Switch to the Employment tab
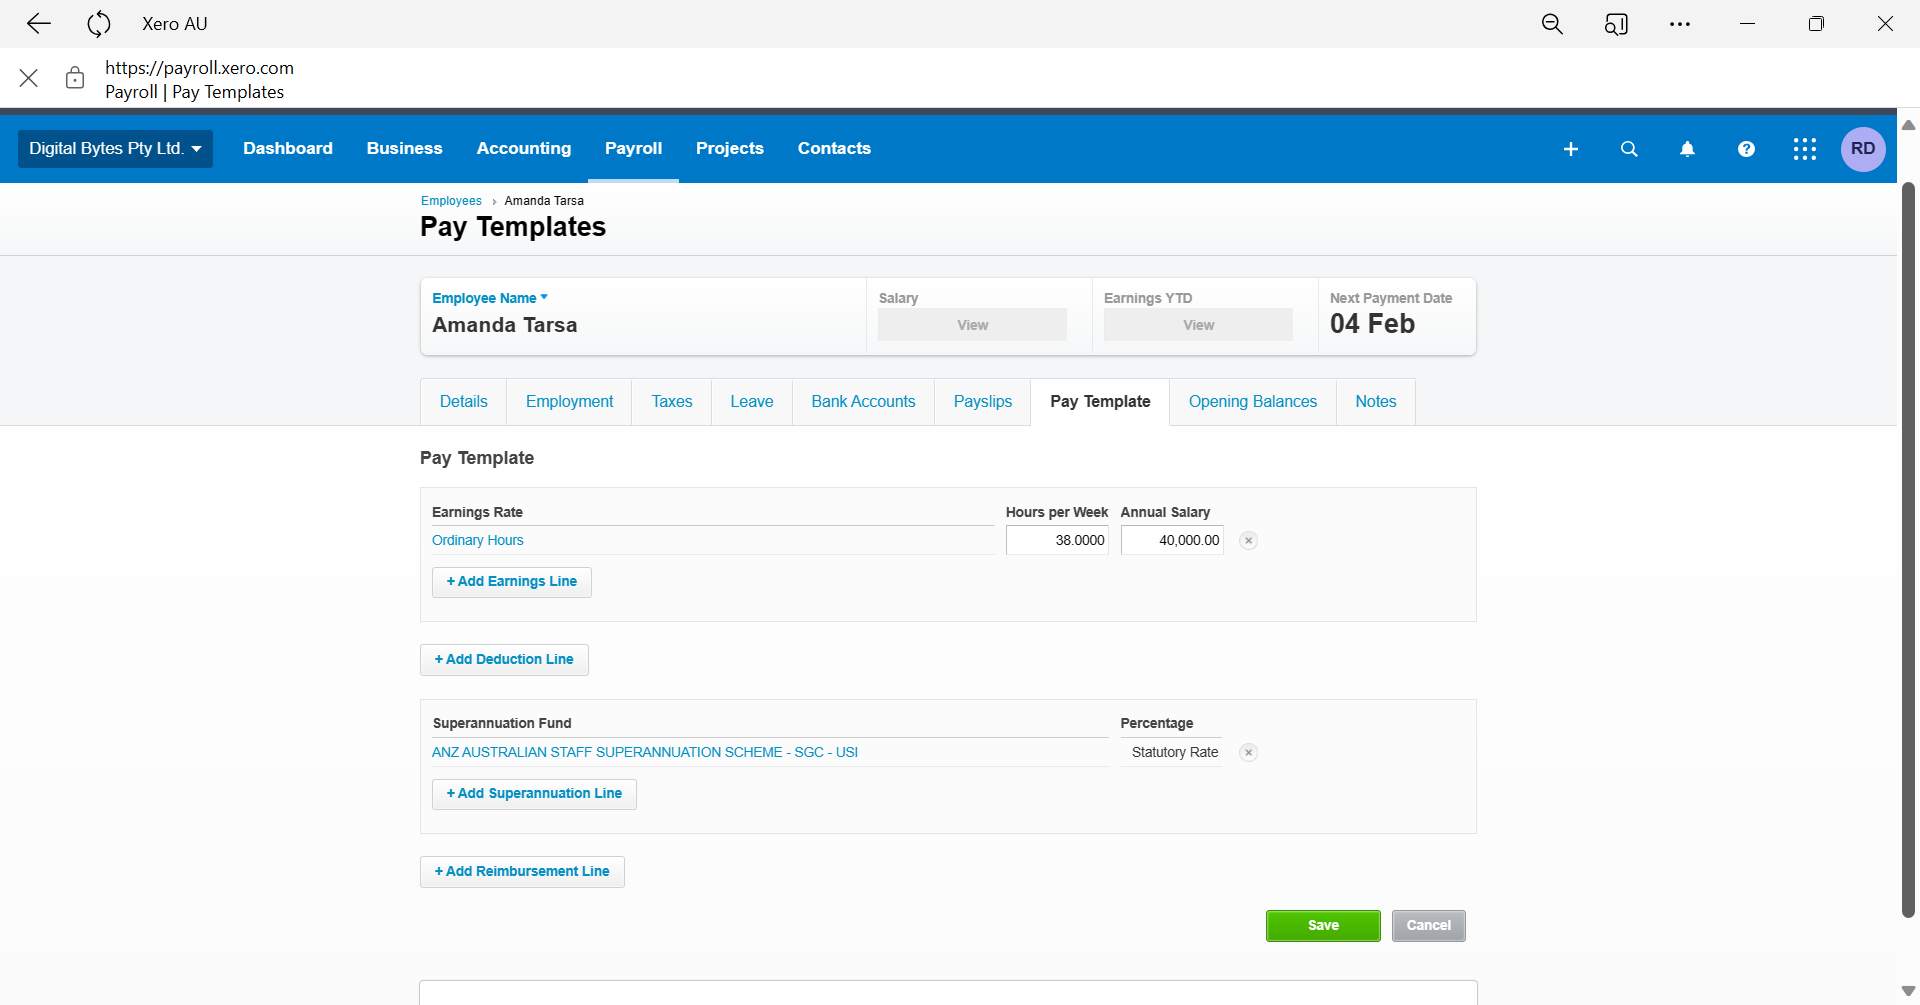Viewport: 1920px width, 1005px height. point(570,402)
